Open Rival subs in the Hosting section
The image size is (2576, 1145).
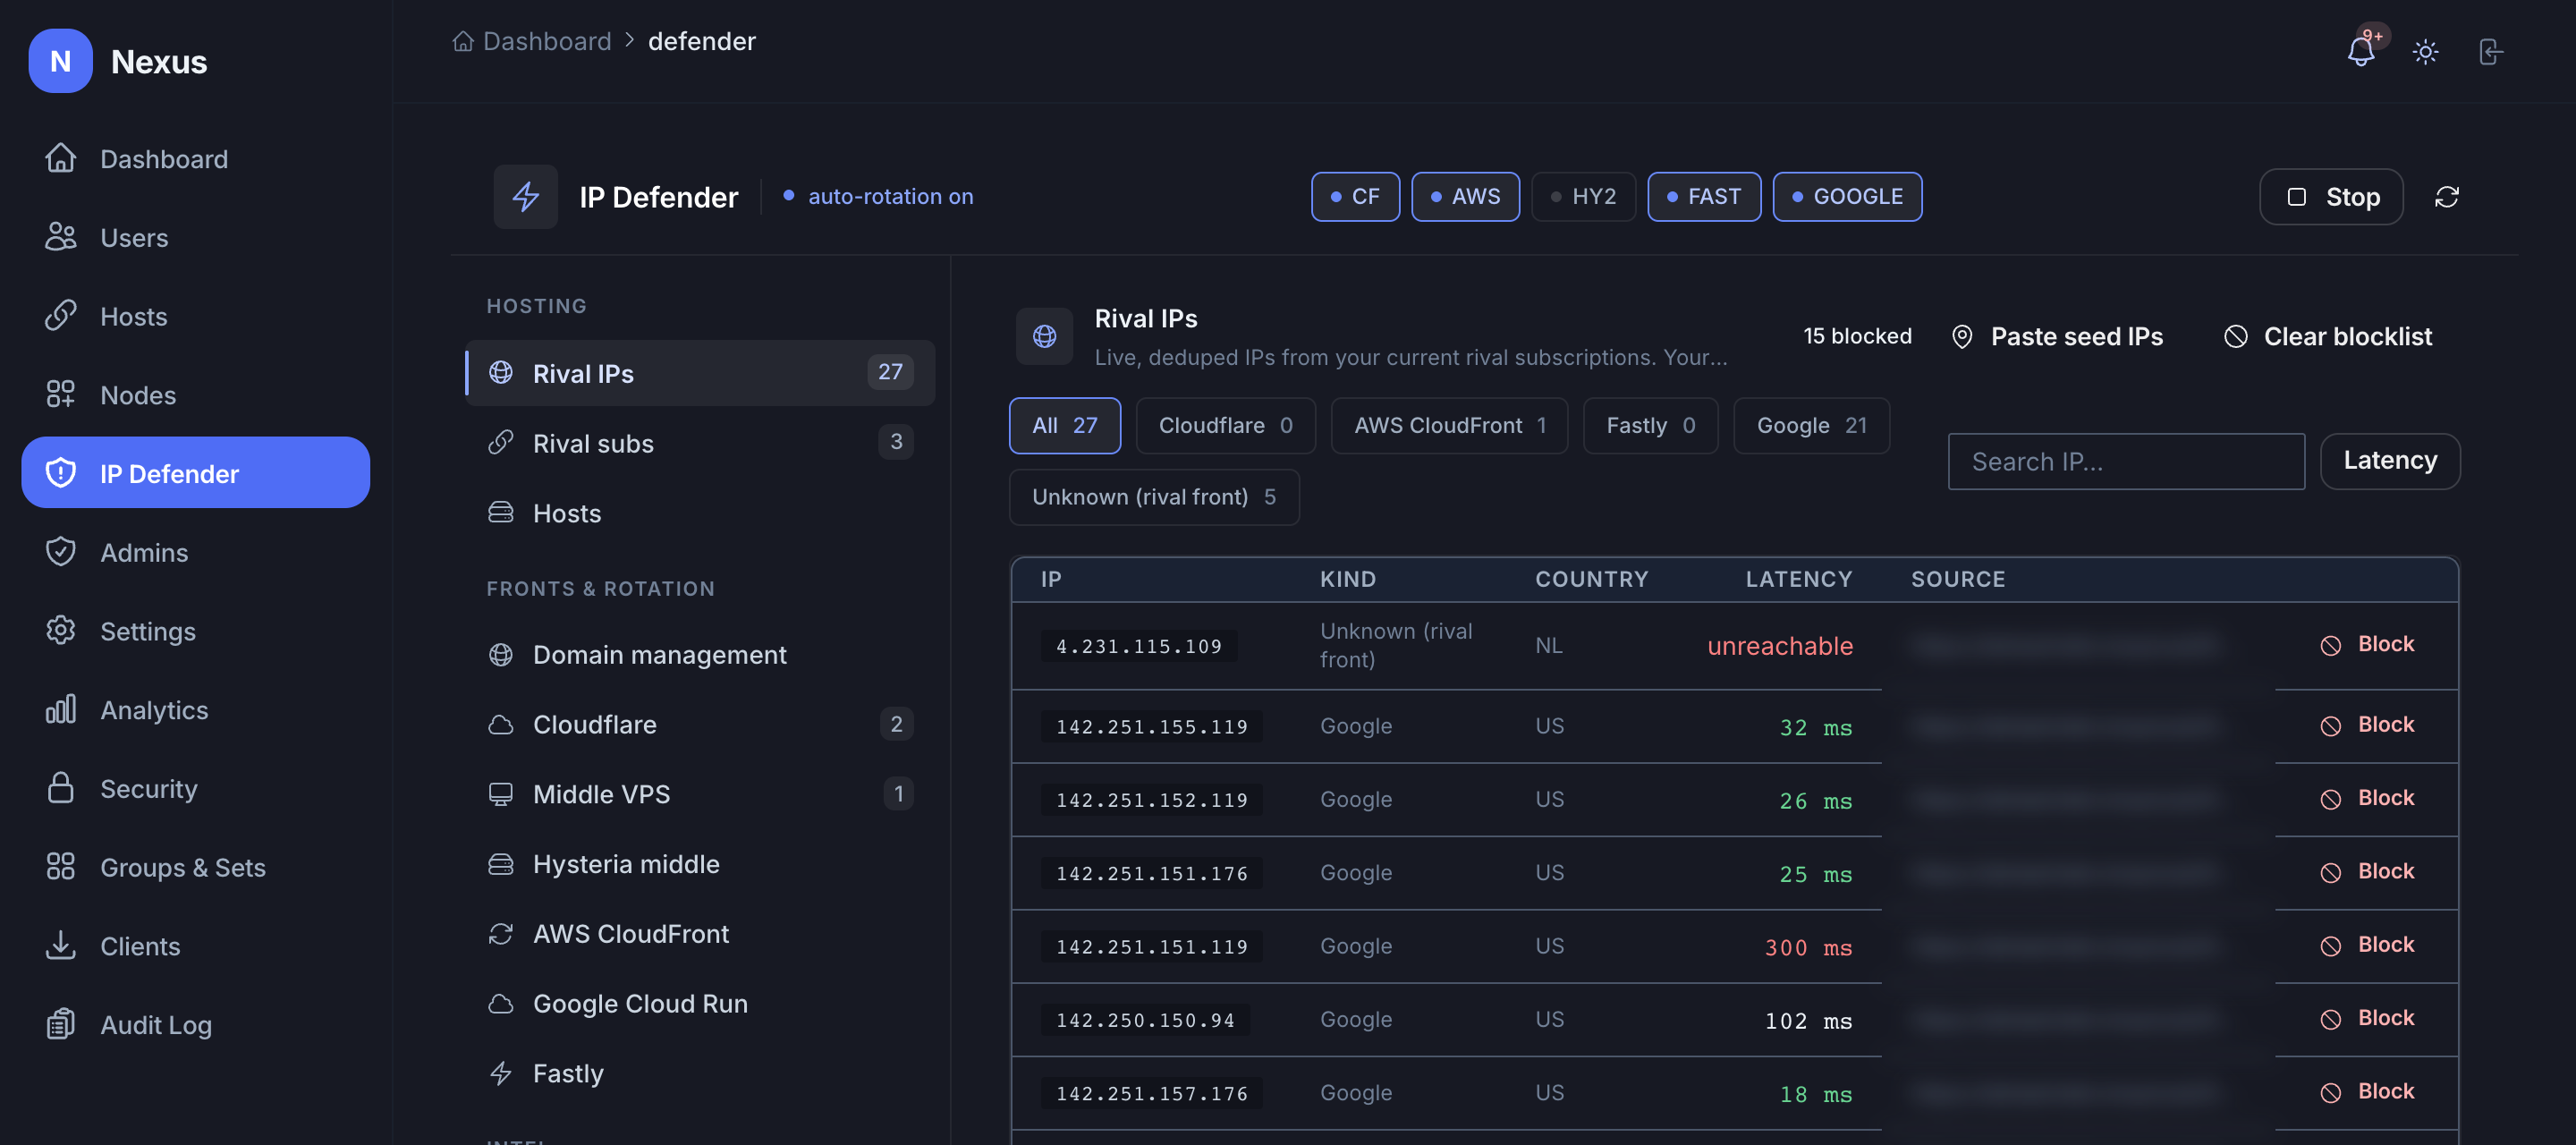(700, 443)
